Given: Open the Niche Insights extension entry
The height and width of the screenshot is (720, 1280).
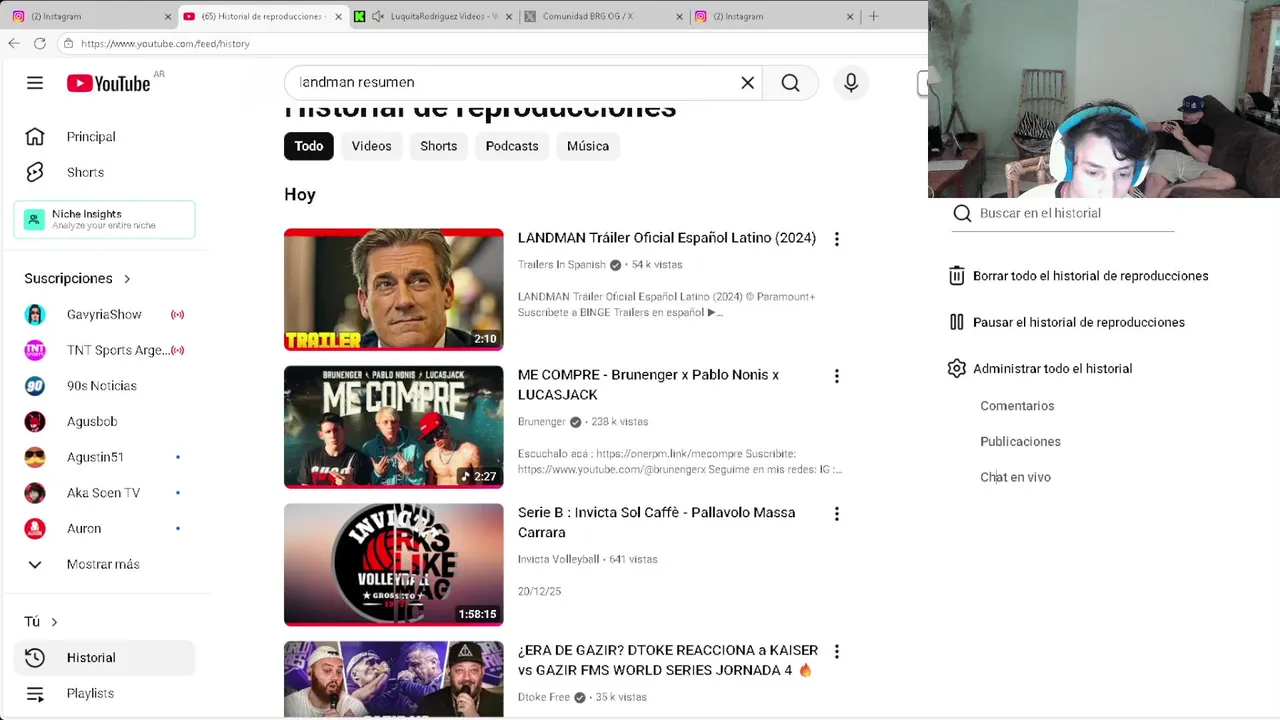Looking at the screenshot, I should coord(104,219).
